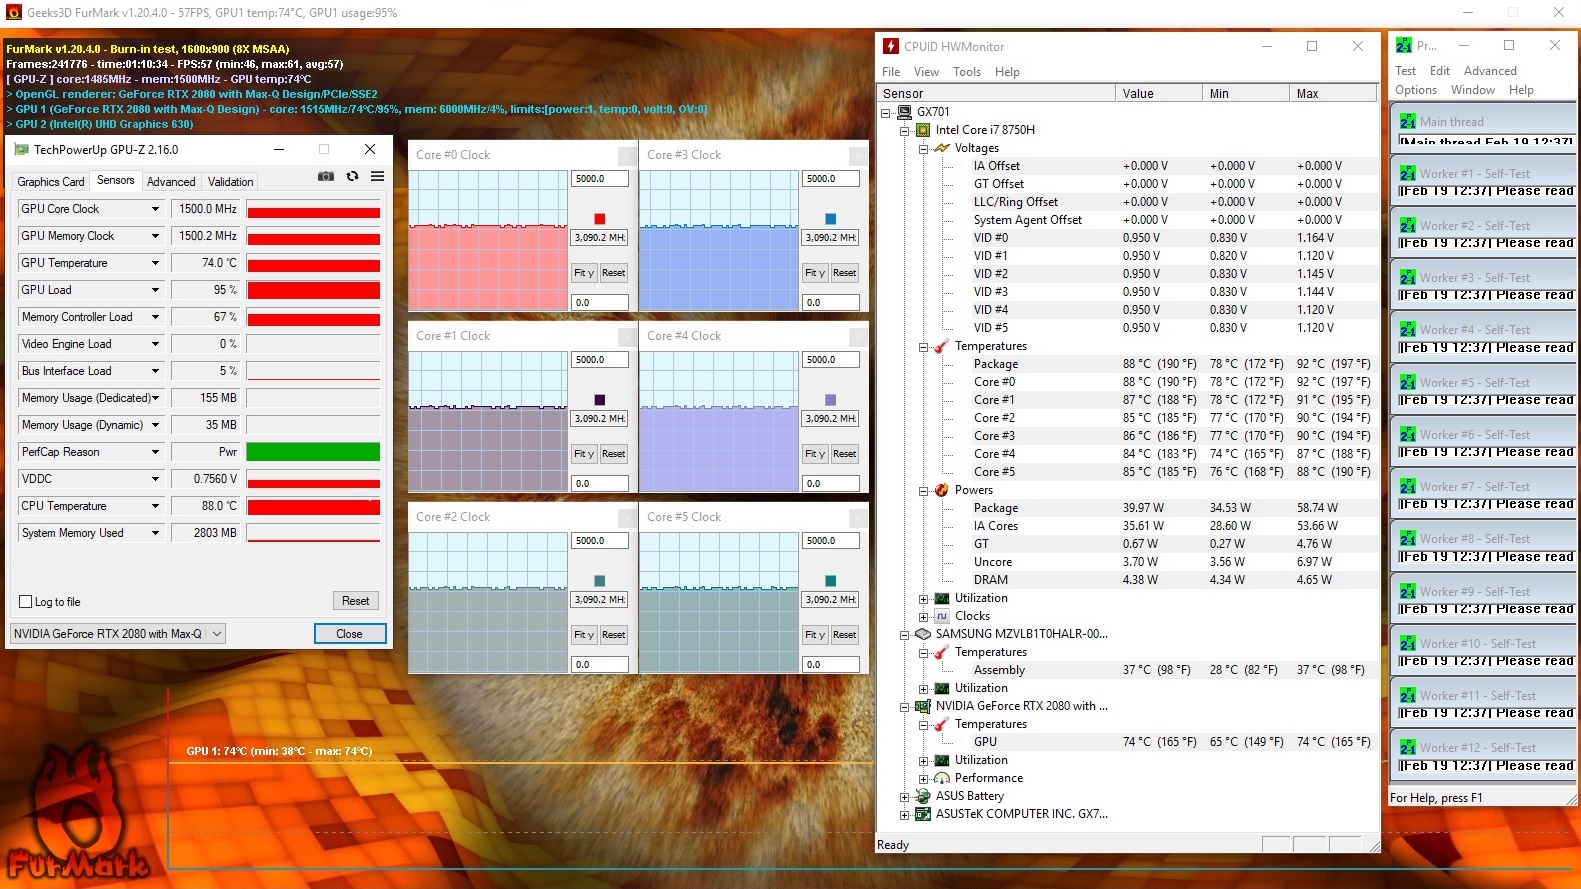
Task: Click the Prime95 Worker #1 icon
Action: [x=1408, y=174]
